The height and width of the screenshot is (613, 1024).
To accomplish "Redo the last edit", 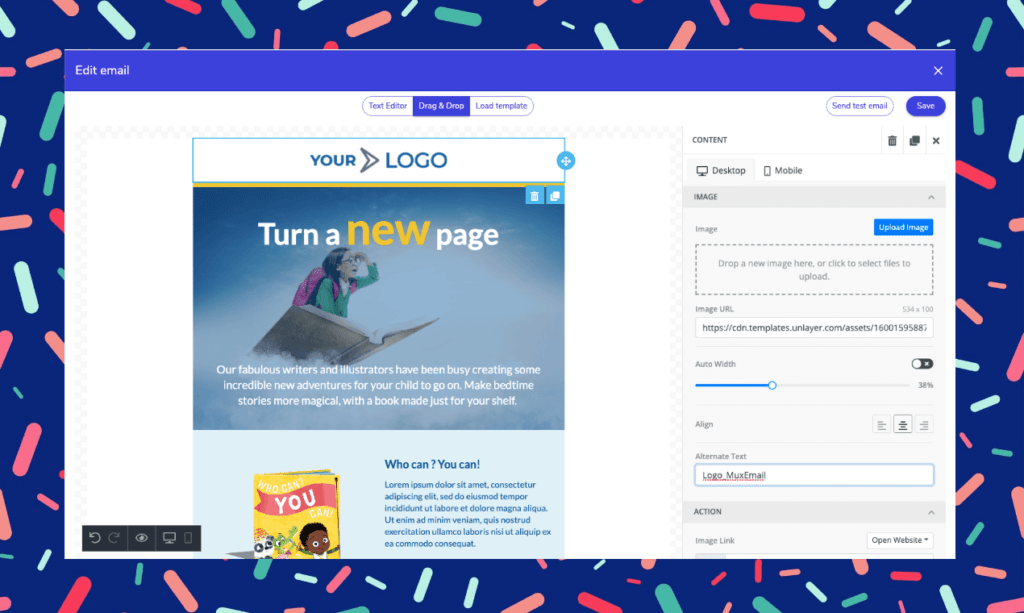I will (x=114, y=538).
